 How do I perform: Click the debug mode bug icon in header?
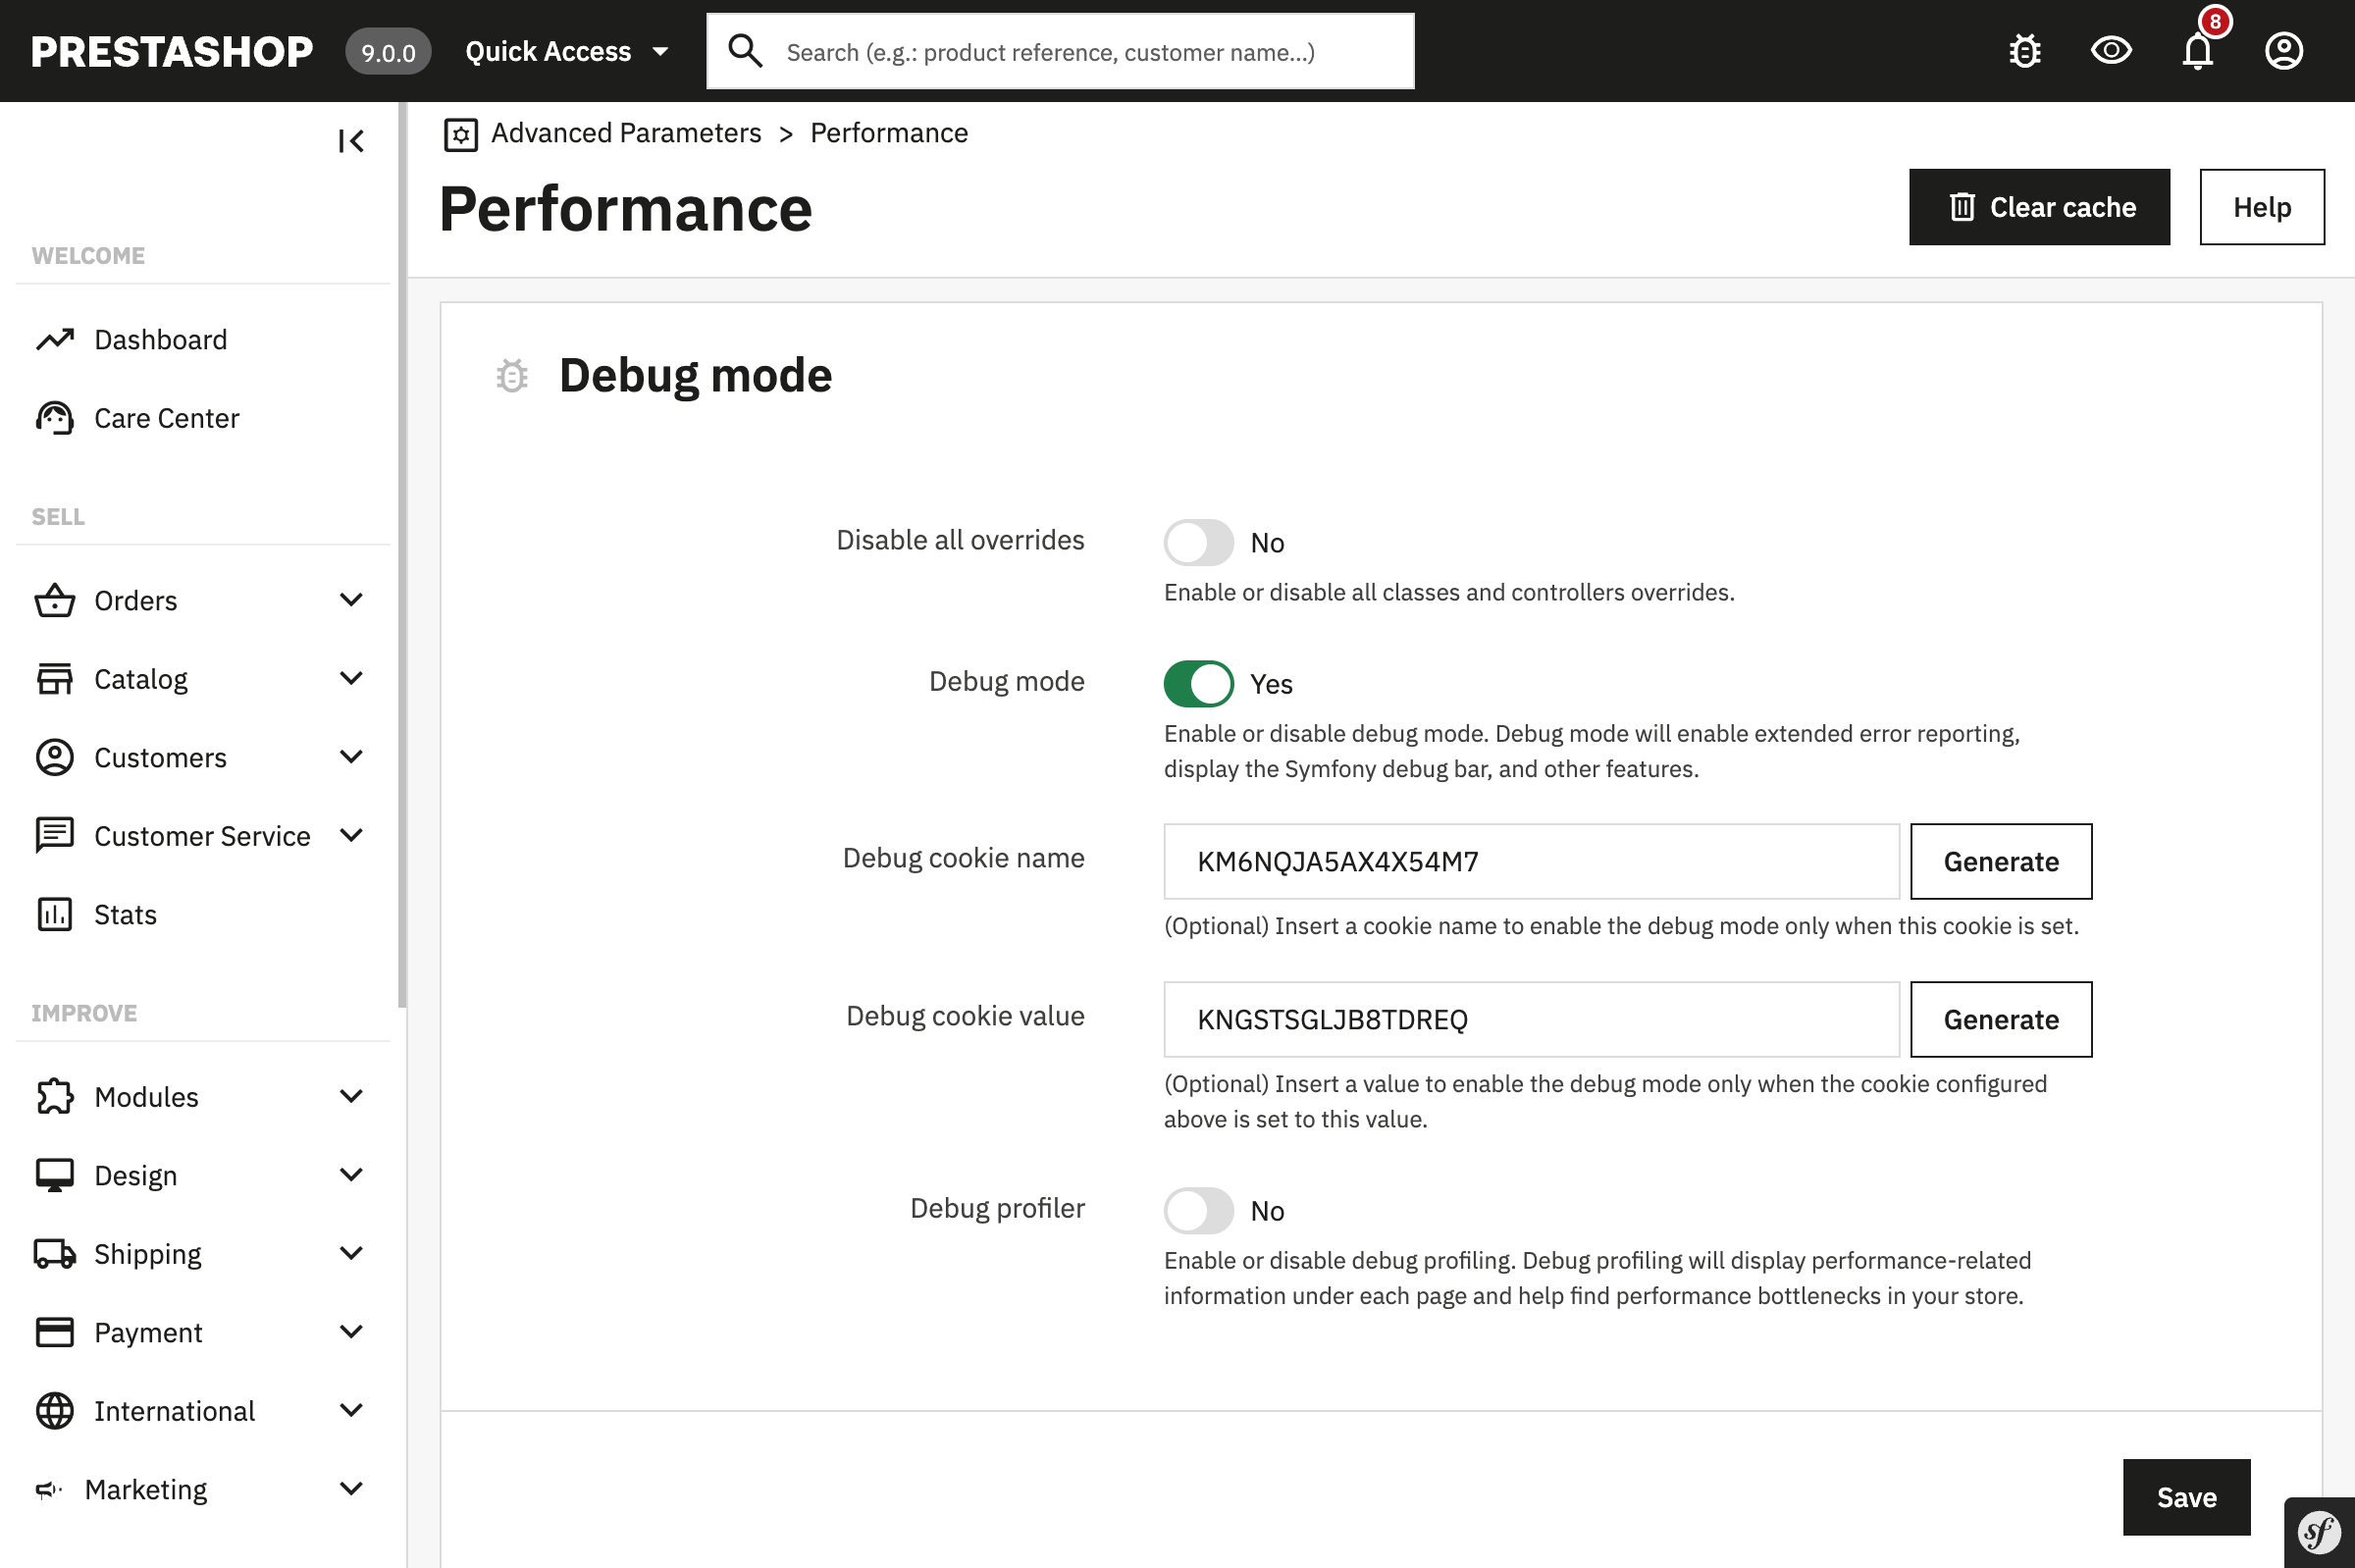[x=2025, y=51]
